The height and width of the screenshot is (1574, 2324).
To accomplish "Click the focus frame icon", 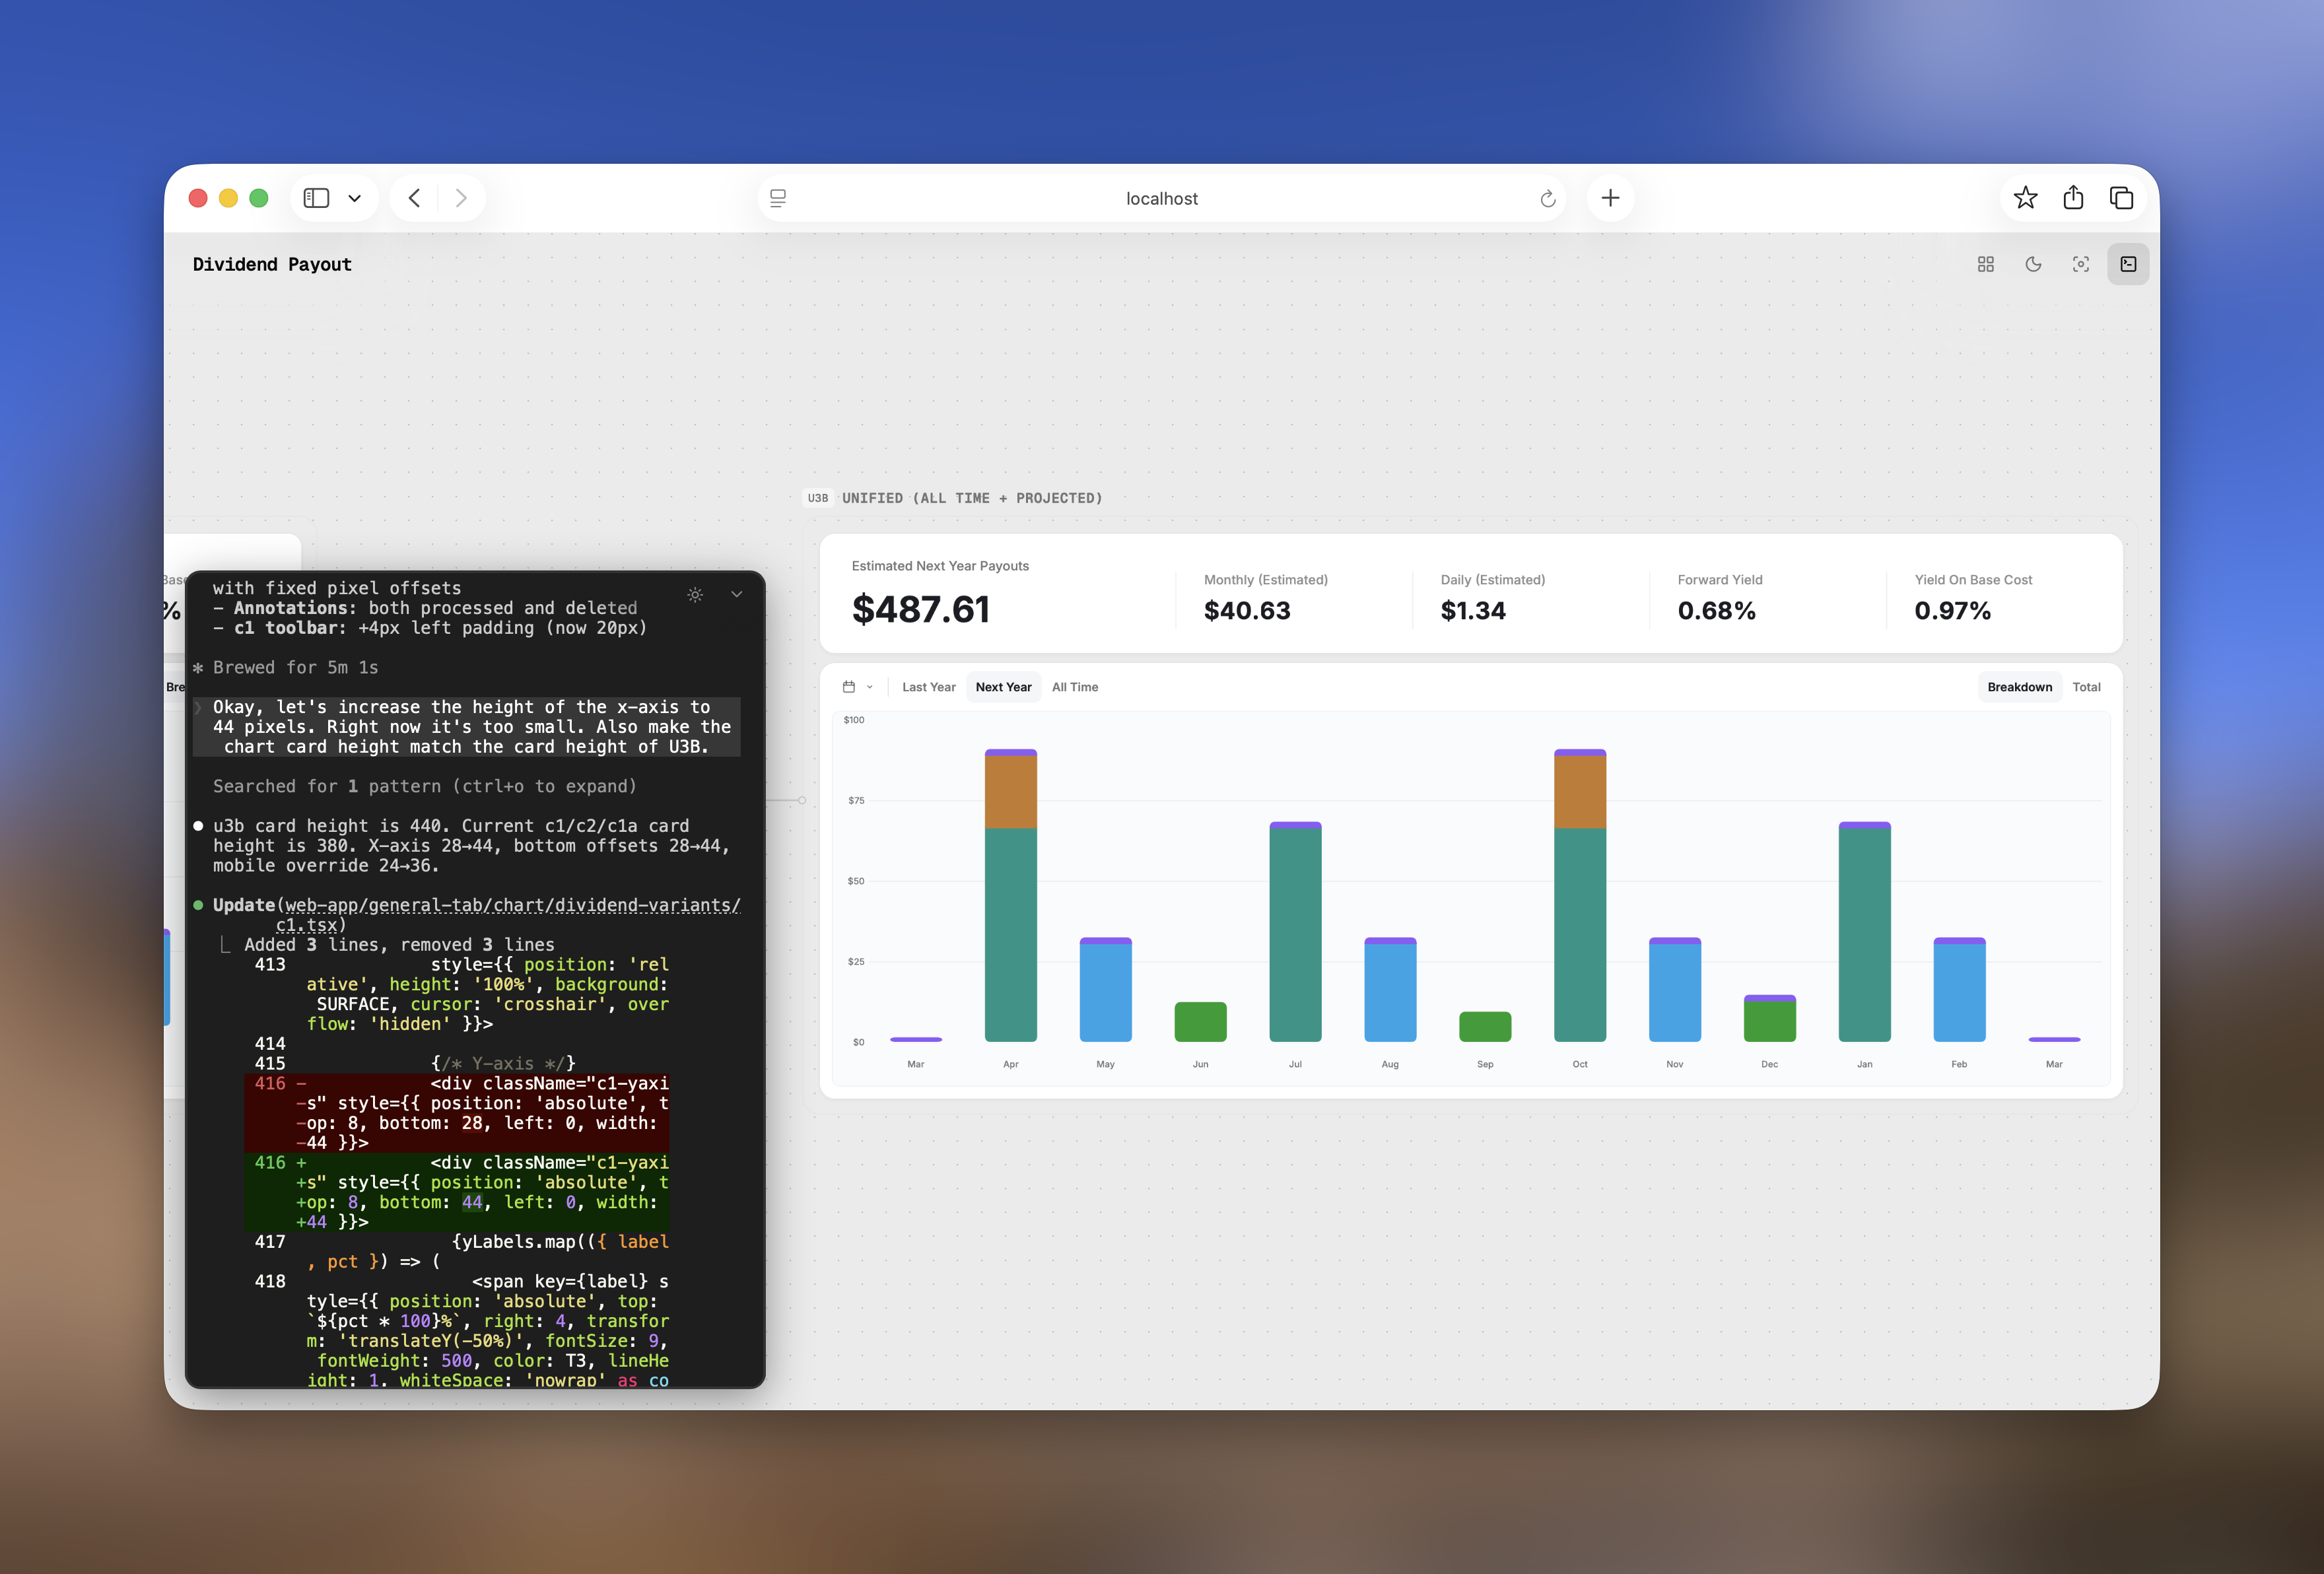I will pyautogui.click(x=2080, y=264).
